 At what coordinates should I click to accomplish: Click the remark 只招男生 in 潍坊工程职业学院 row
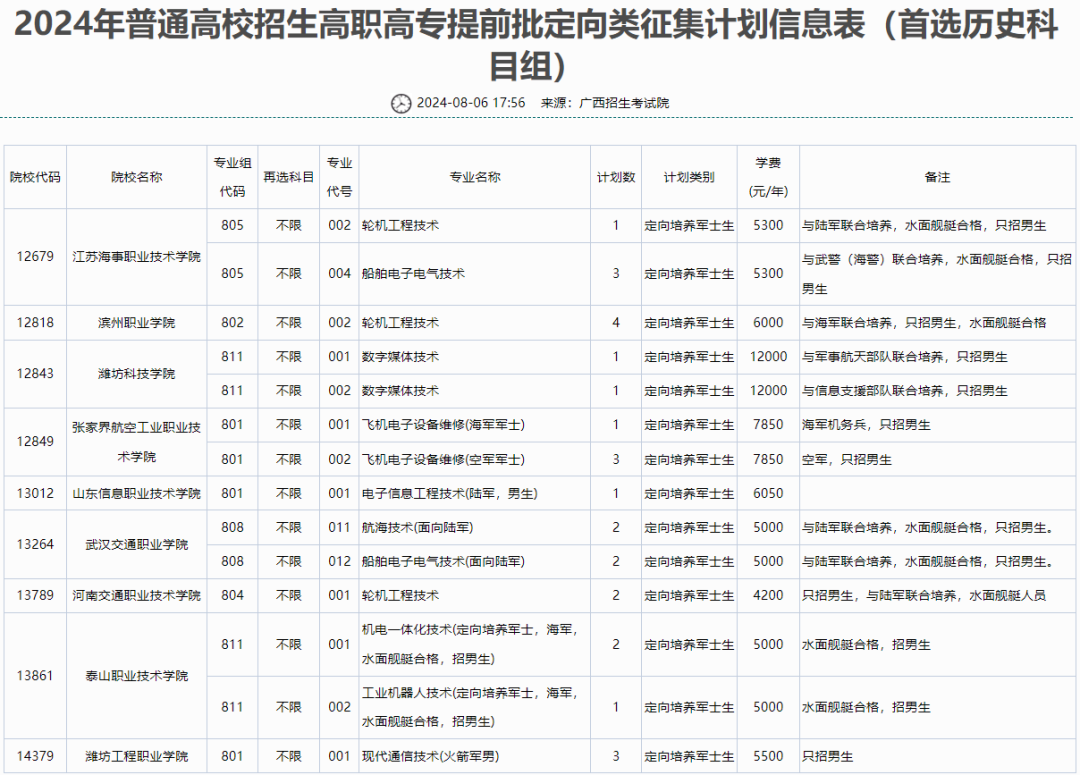827,756
